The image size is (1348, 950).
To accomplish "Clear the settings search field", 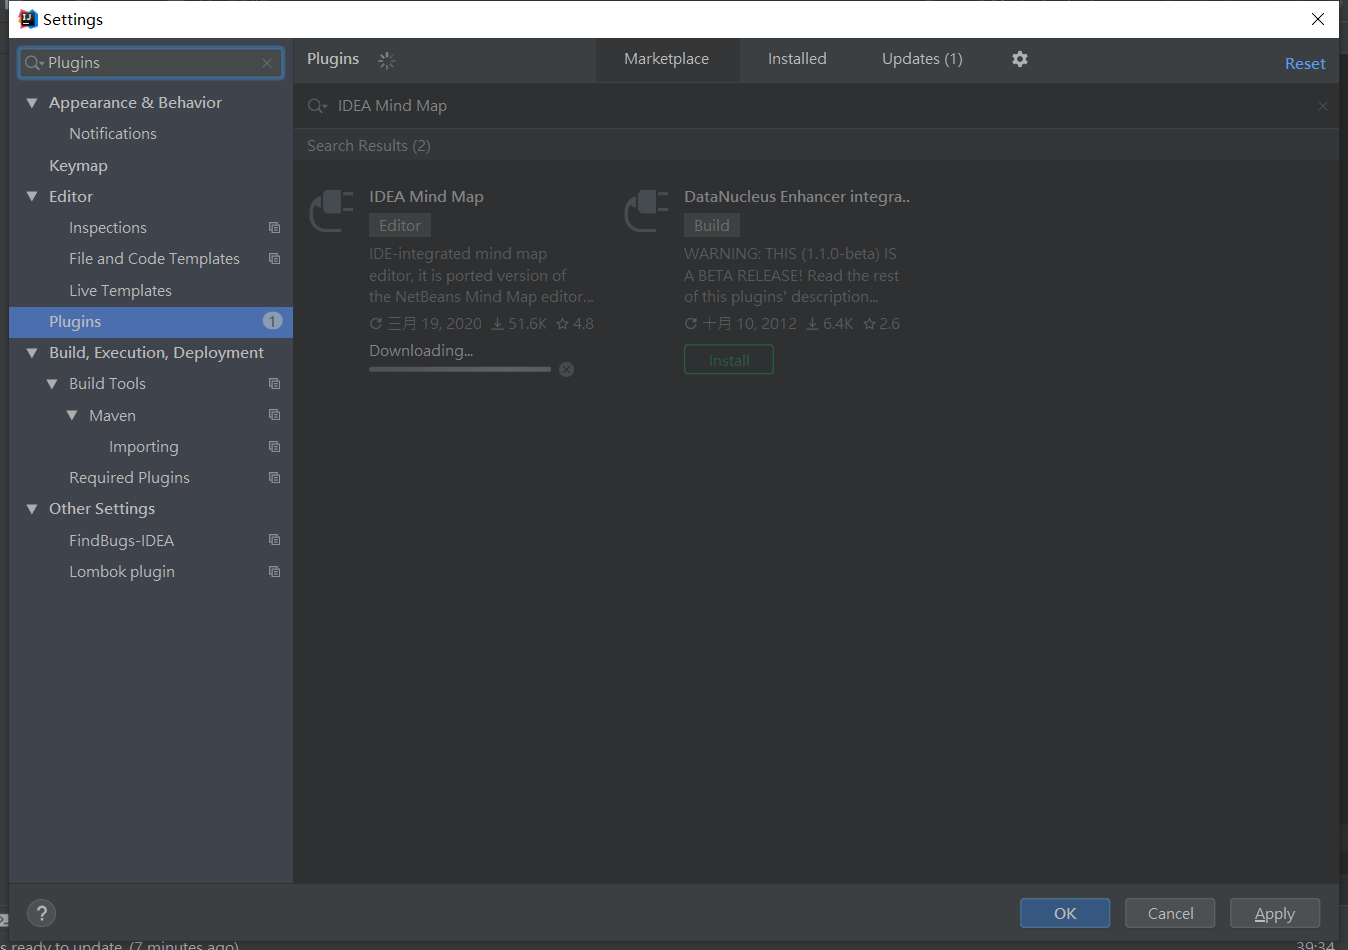I will (x=267, y=63).
